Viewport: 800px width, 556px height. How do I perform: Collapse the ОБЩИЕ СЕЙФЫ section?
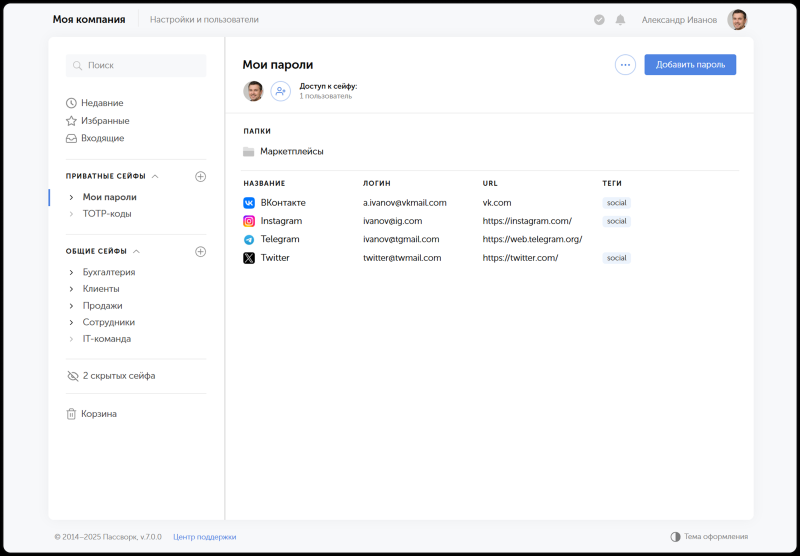pos(136,251)
